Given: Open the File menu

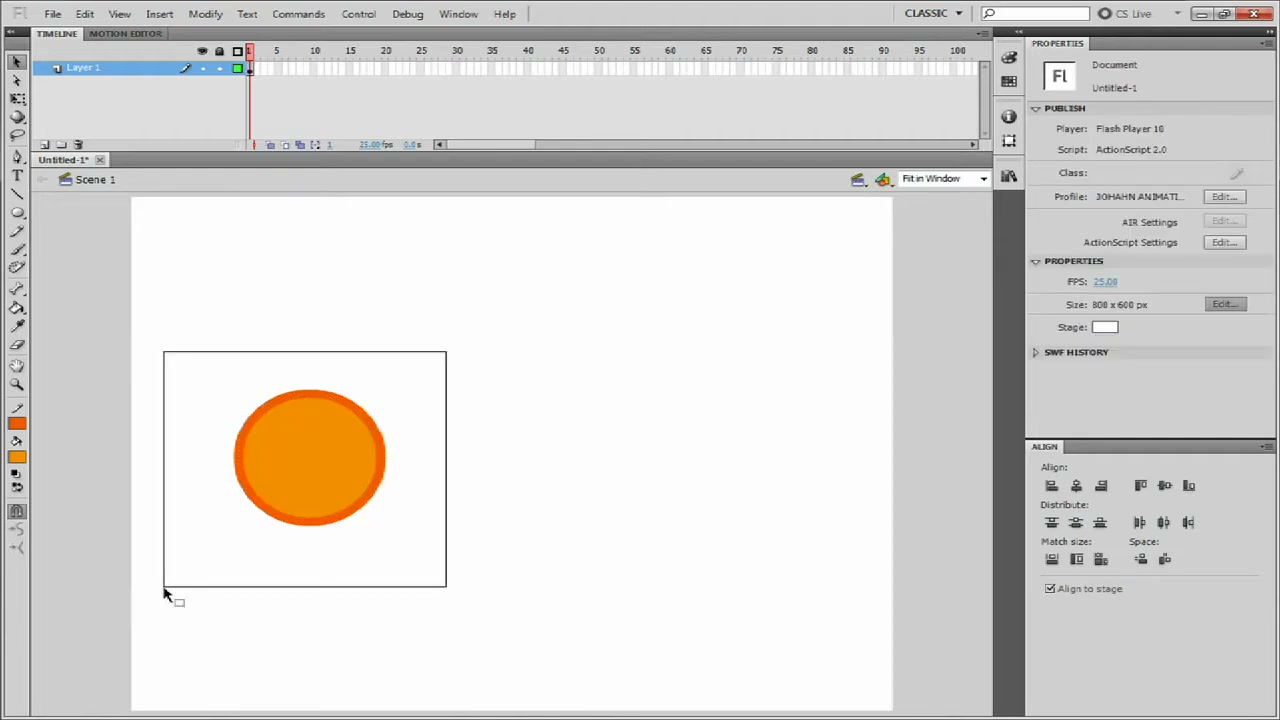Looking at the screenshot, I should 52,14.
